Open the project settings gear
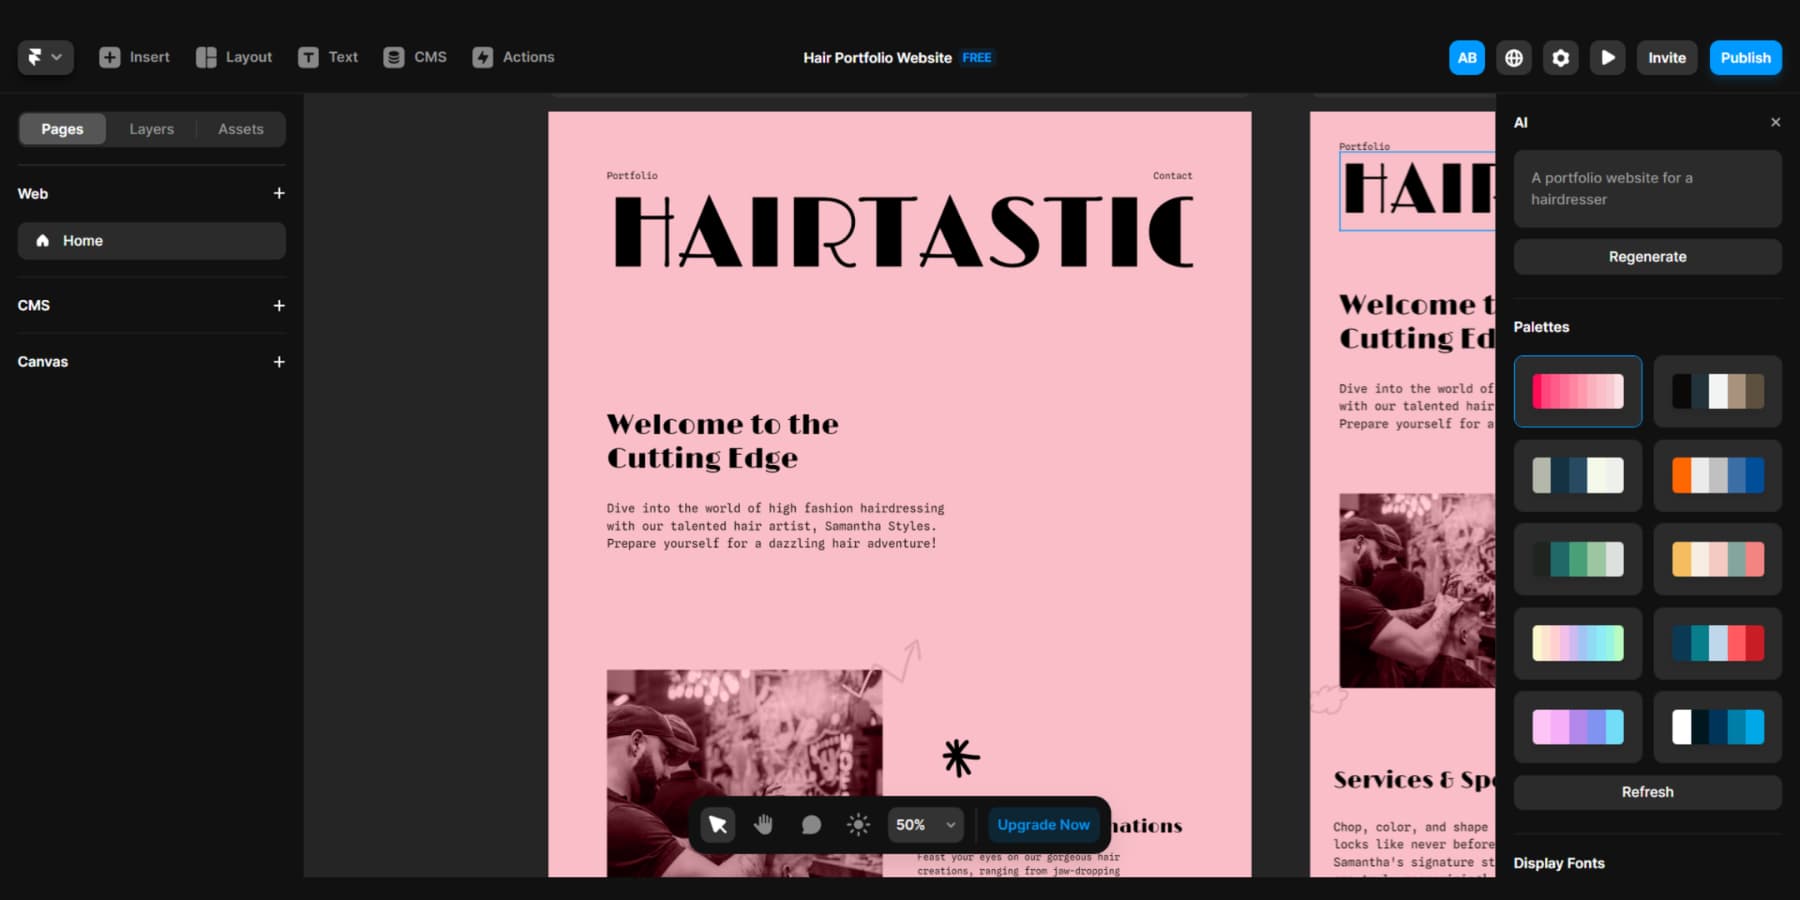This screenshot has height=900, width=1800. pyautogui.click(x=1560, y=57)
